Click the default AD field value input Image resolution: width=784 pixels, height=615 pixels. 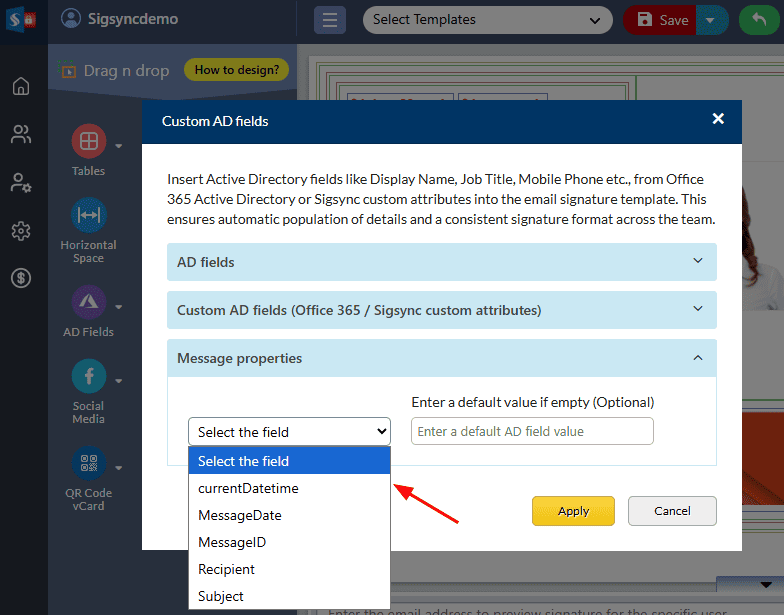pyautogui.click(x=532, y=431)
